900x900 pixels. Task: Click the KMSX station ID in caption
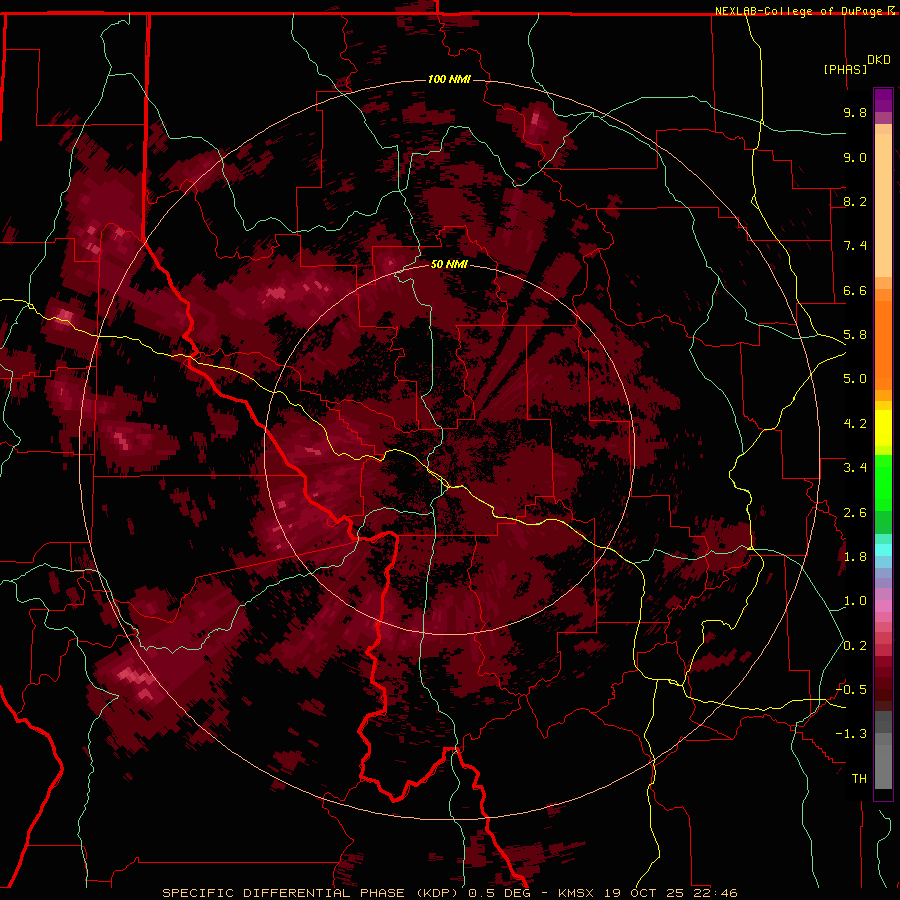tap(575, 893)
